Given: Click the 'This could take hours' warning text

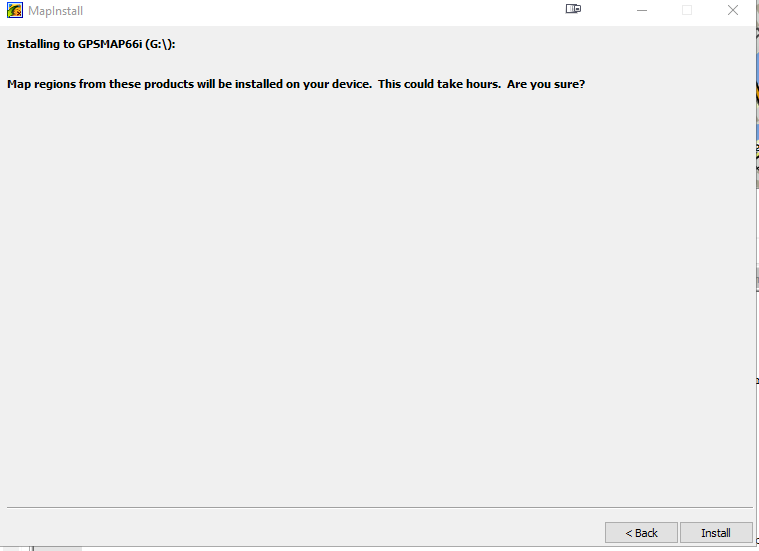Looking at the screenshot, I should 439,84.
